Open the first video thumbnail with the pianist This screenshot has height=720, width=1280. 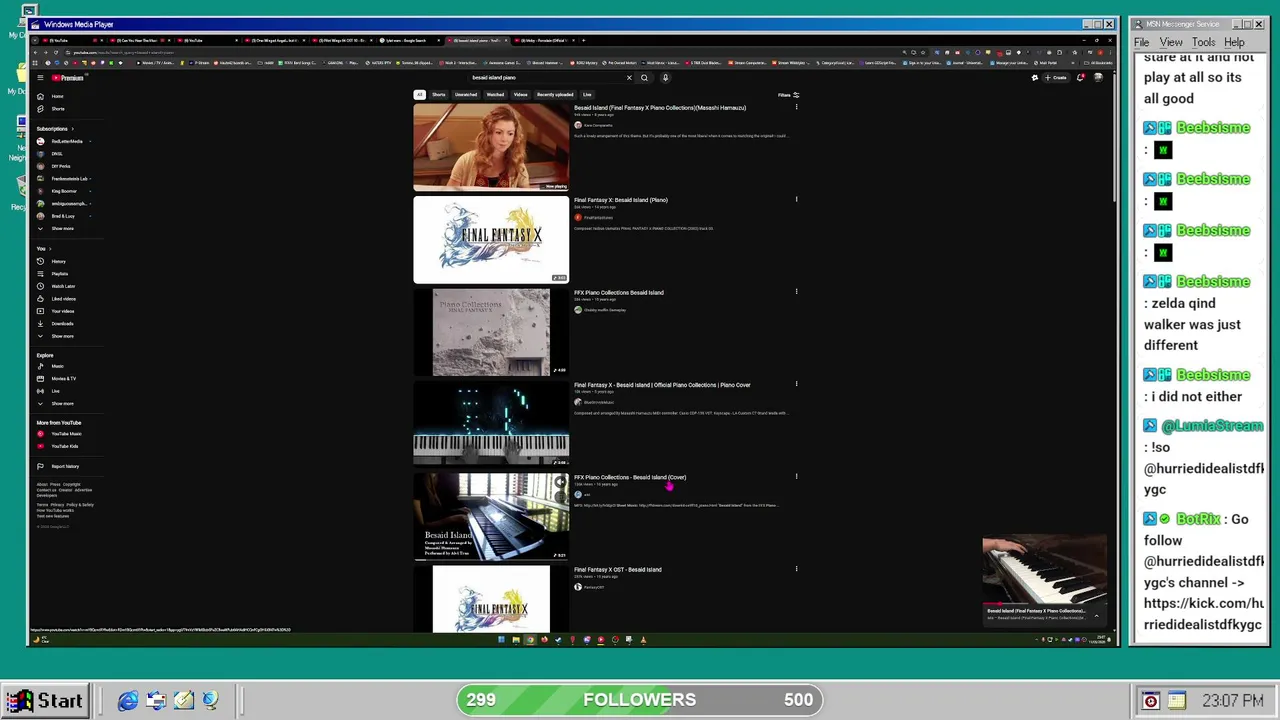coord(491,147)
